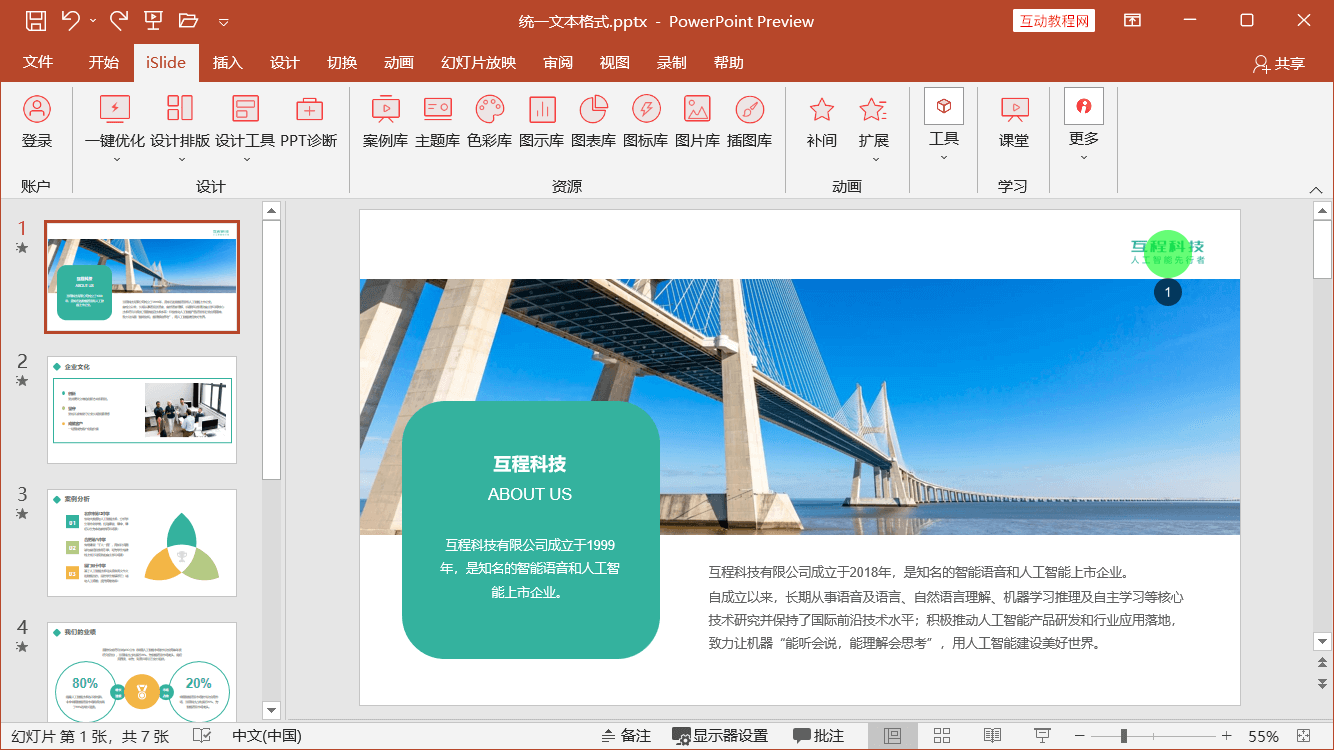This screenshot has width=1334, height=750.
Task: Click the Redo icon
Action: tap(119, 20)
